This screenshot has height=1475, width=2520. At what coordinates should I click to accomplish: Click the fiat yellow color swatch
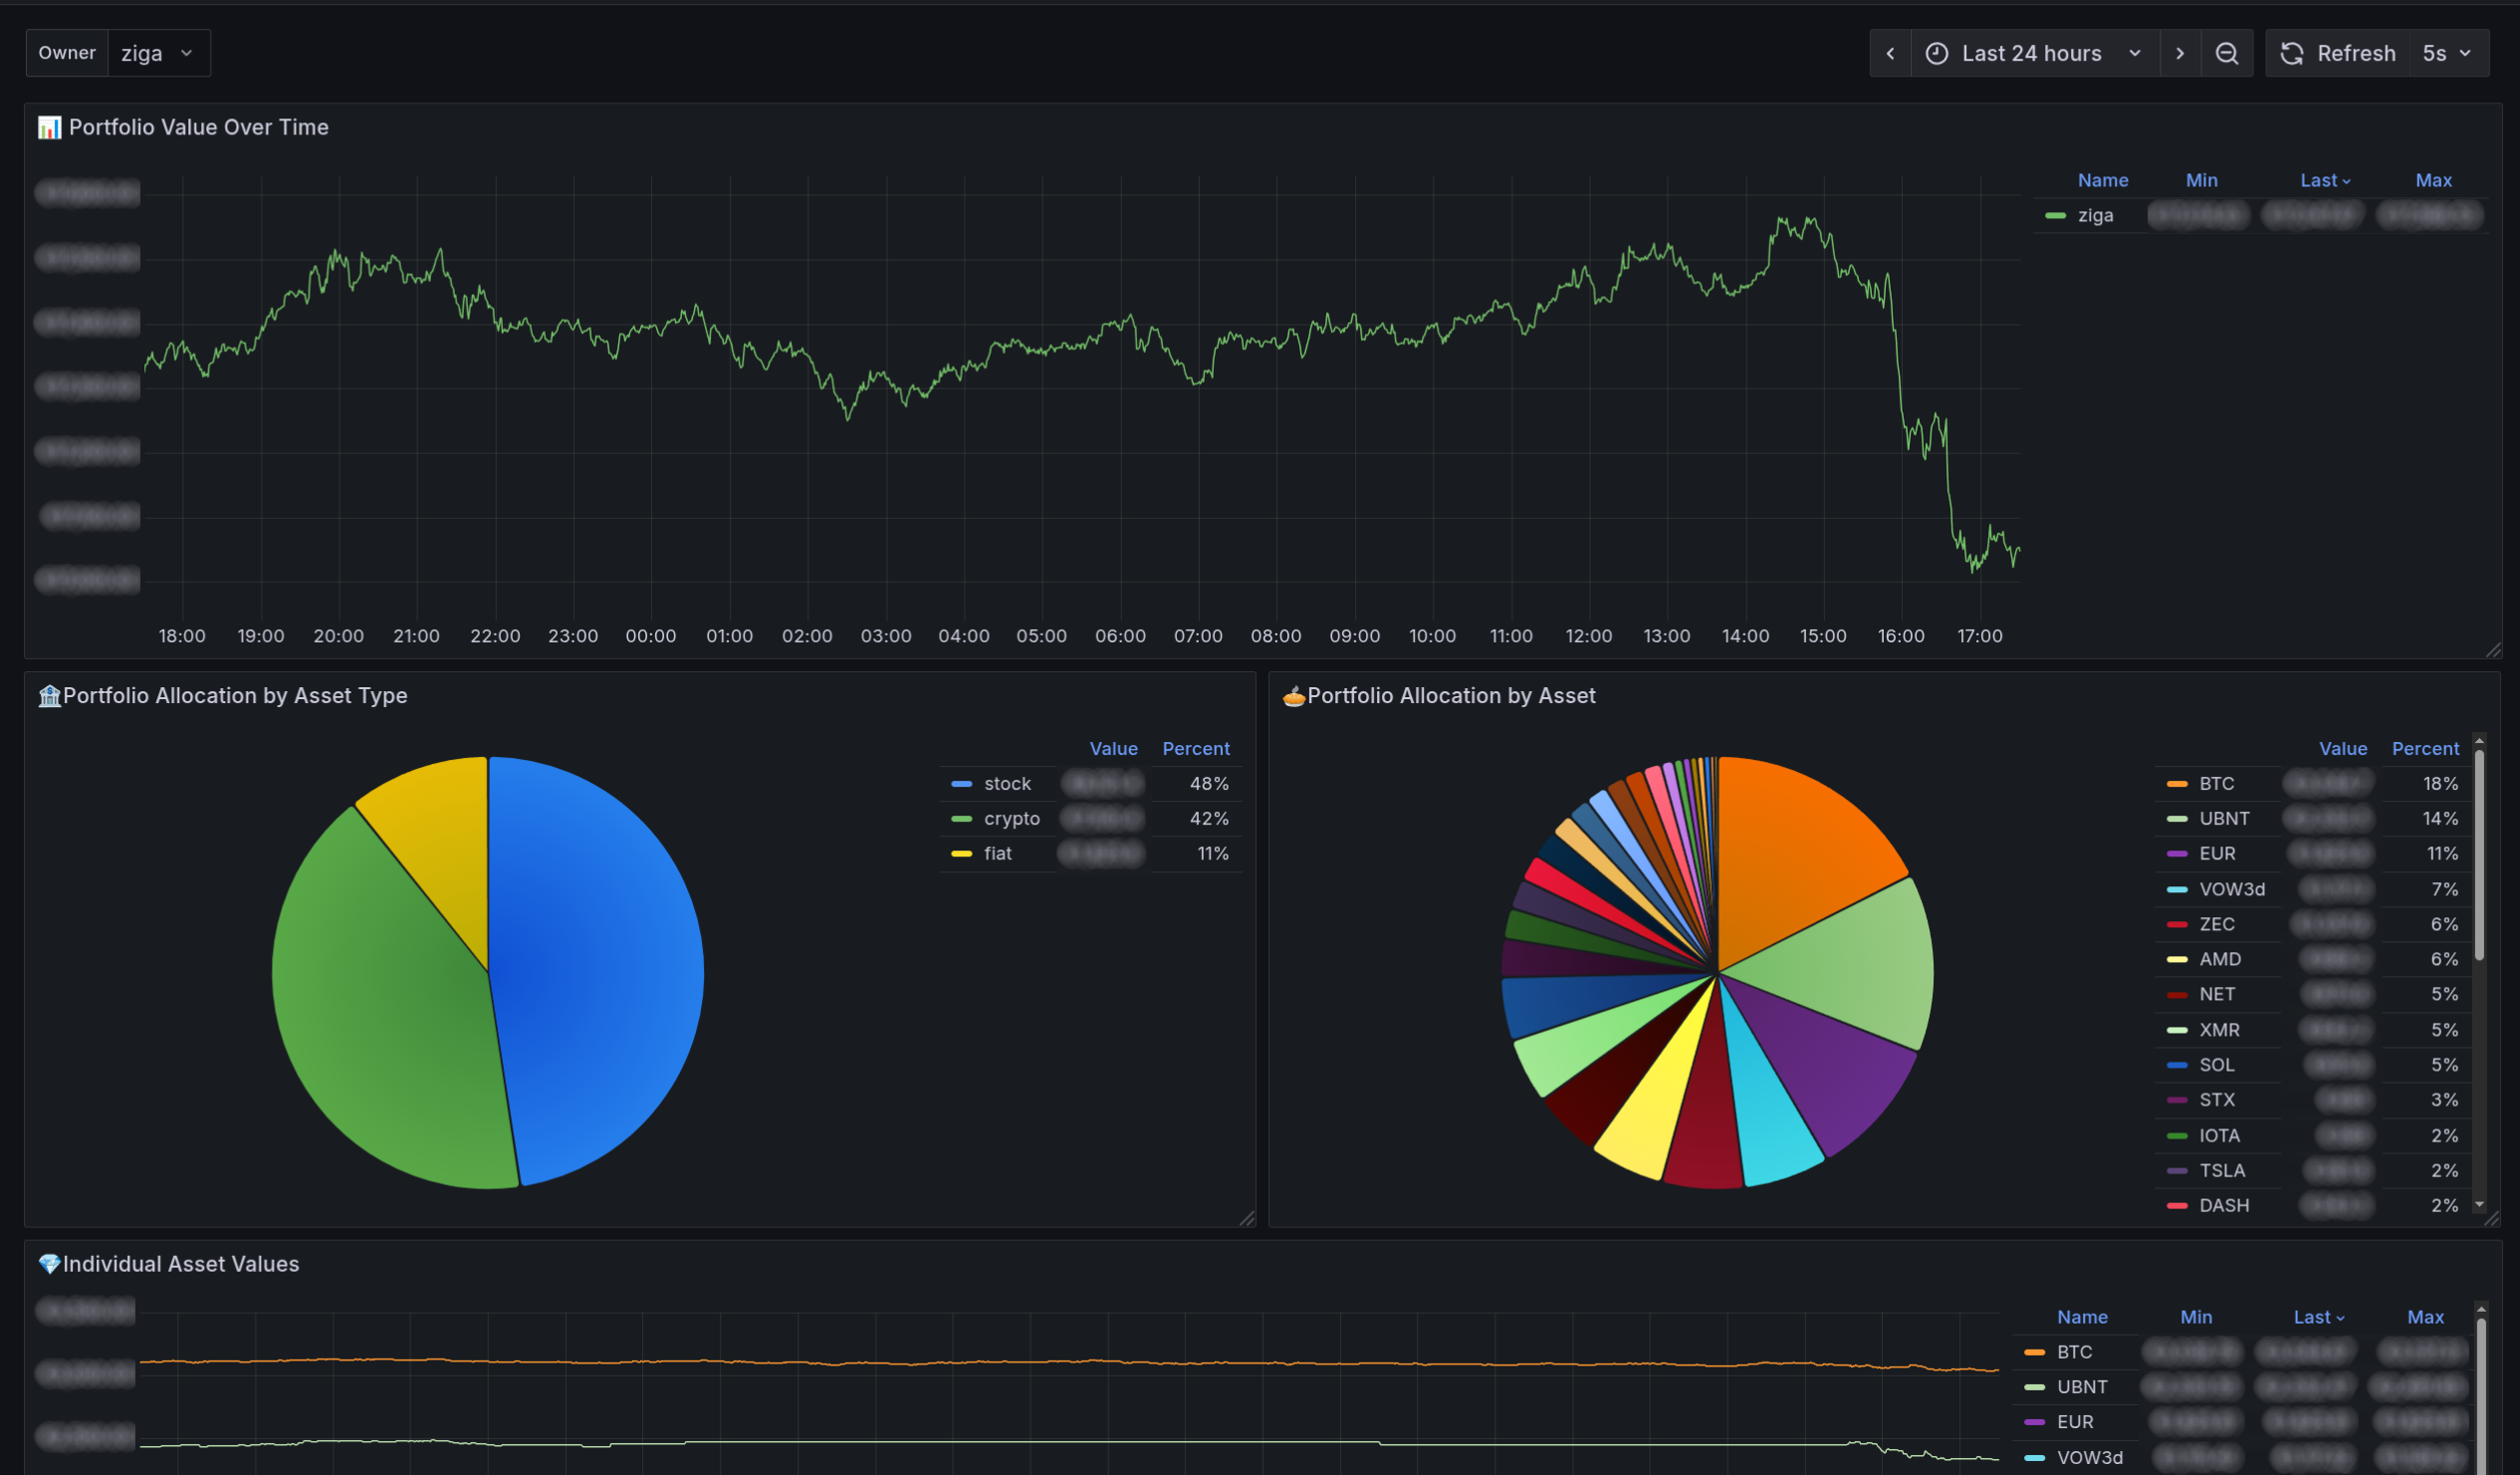pos(961,853)
